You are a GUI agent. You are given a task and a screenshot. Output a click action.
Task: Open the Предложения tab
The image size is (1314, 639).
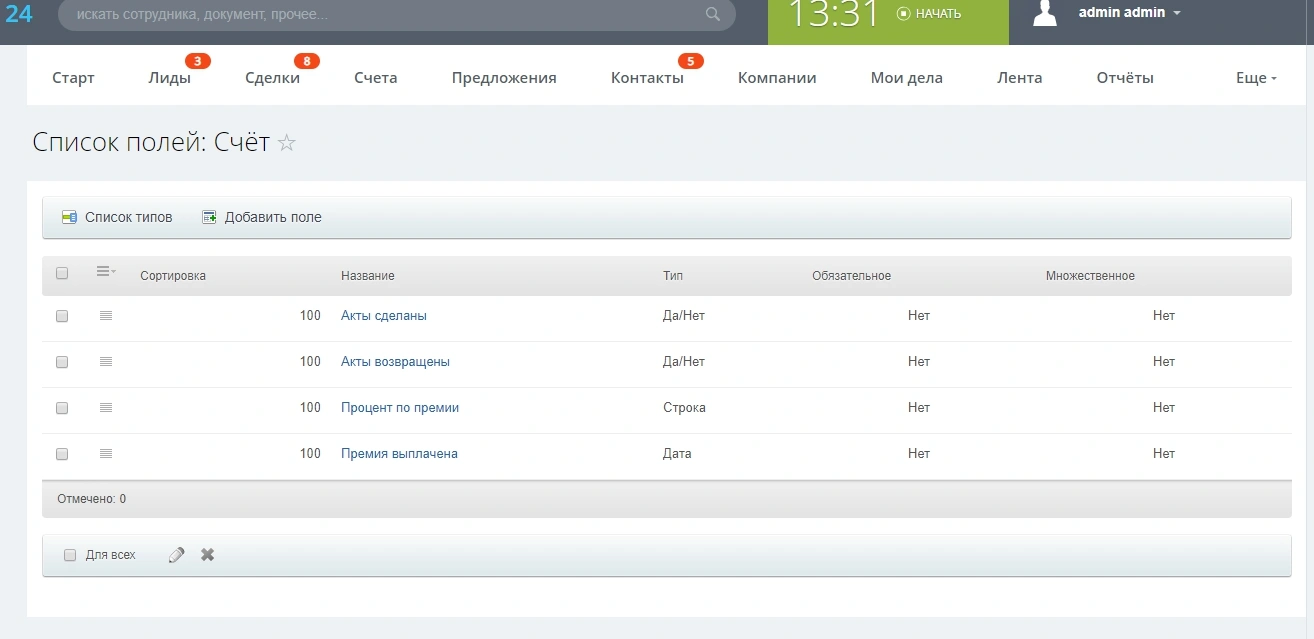504,78
